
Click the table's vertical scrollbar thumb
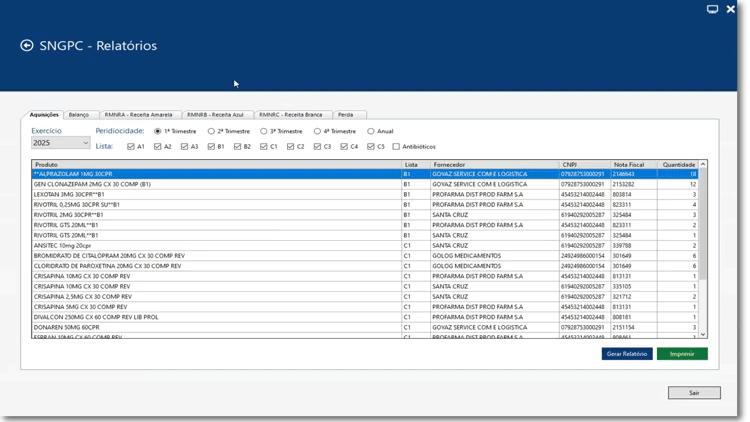(702, 225)
